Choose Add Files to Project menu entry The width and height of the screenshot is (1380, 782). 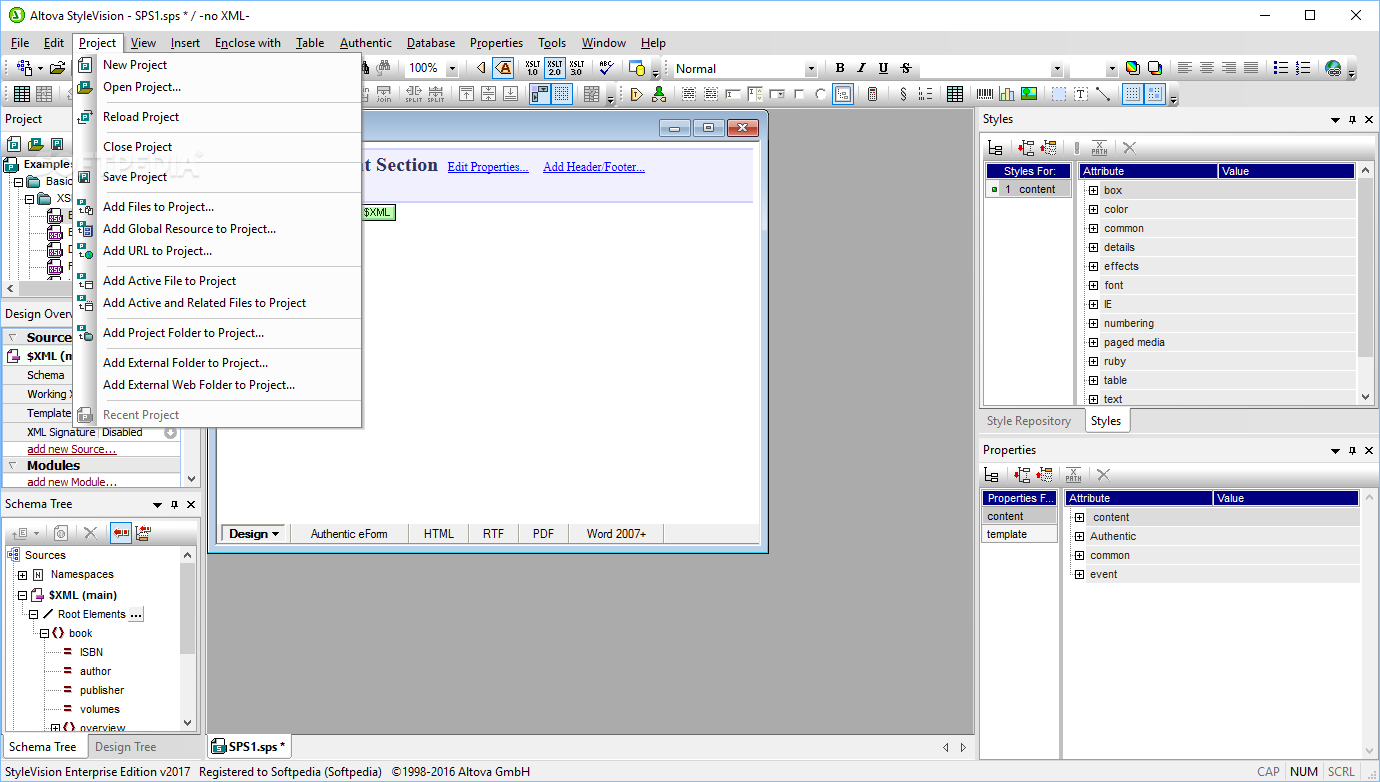[x=158, y=207]
